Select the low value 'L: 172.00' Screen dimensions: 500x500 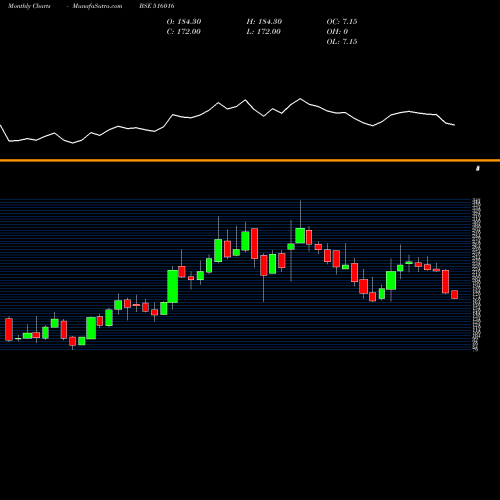click(x=264, y=32)
